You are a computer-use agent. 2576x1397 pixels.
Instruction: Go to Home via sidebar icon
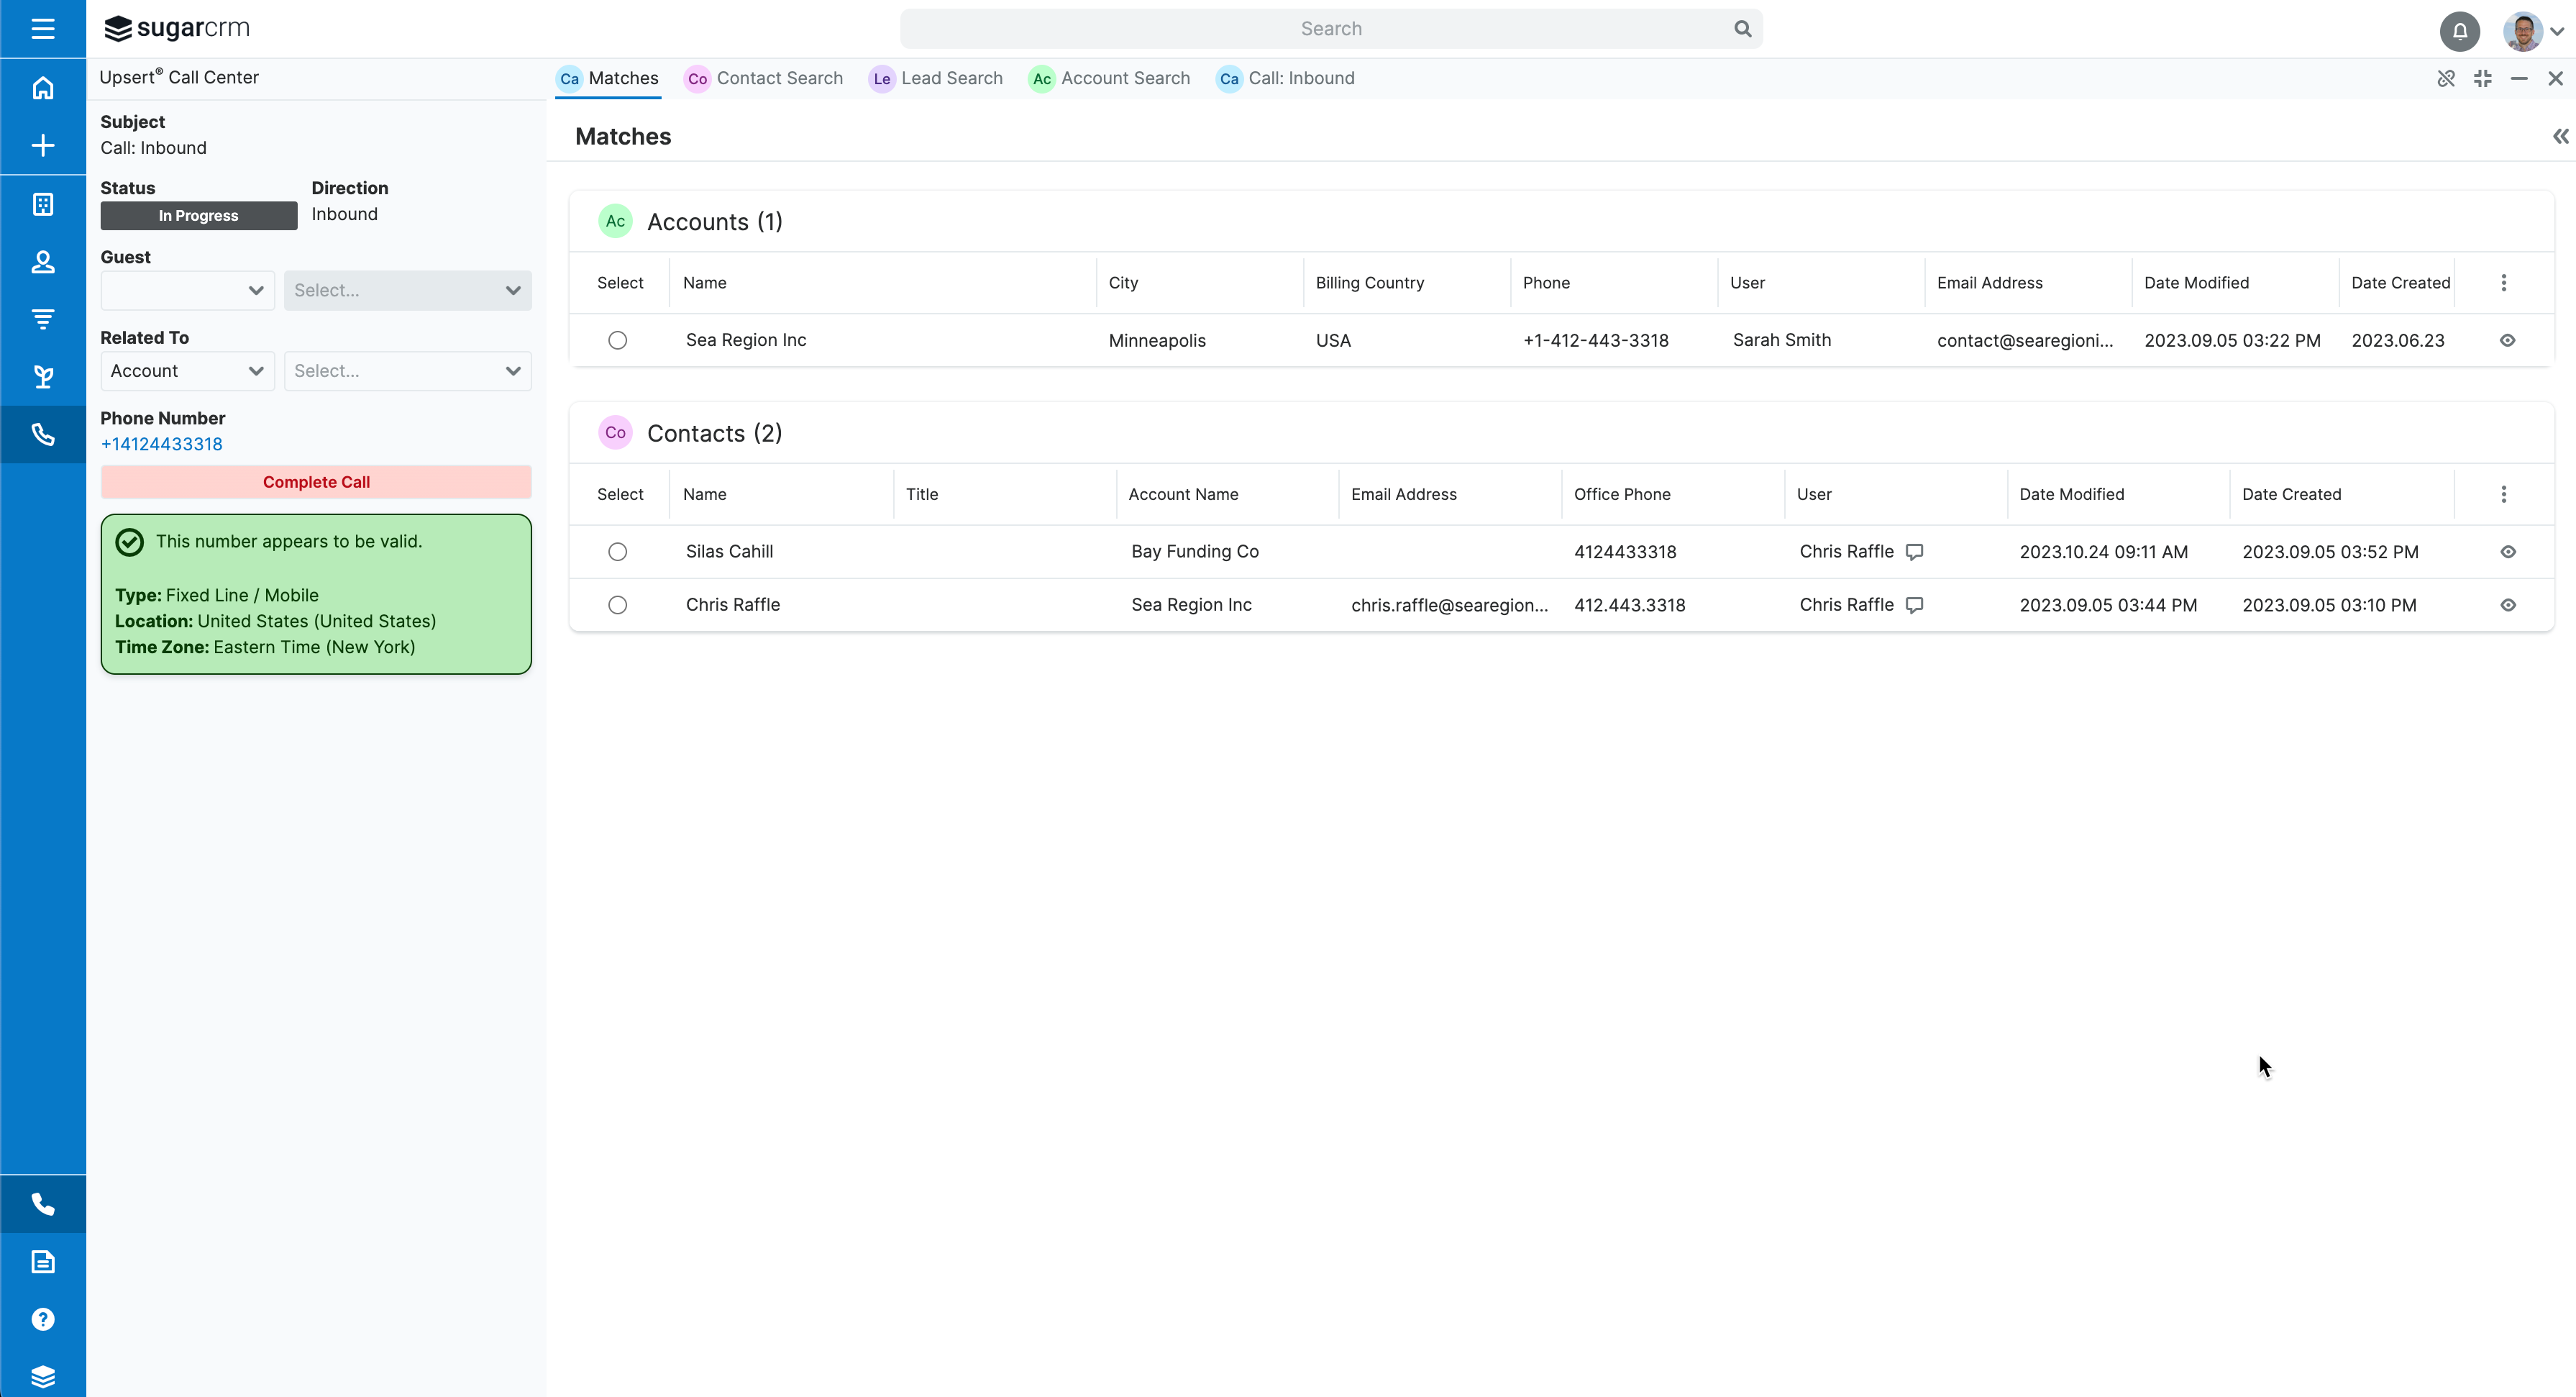pyautogui.click(x=42, y=88)
